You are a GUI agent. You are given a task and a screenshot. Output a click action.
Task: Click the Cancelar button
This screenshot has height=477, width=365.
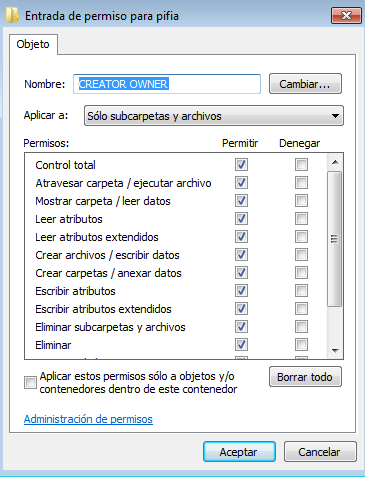tap(320, 452)
